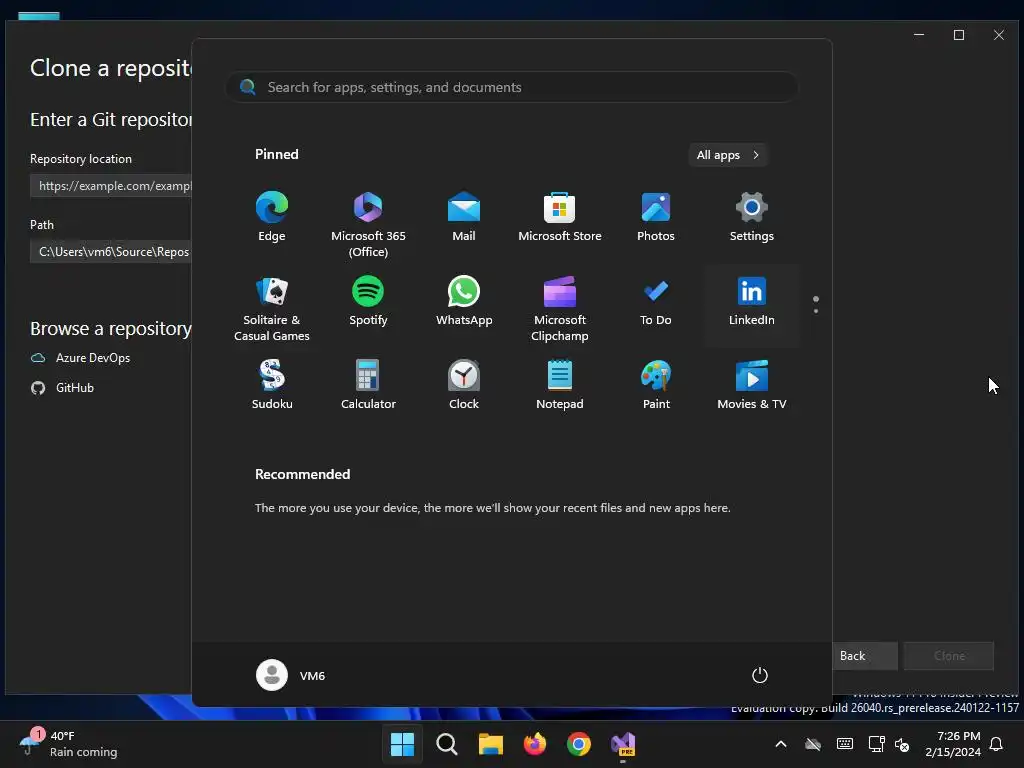Open the Paint app
1024x768 pixels.
[656, 385]
